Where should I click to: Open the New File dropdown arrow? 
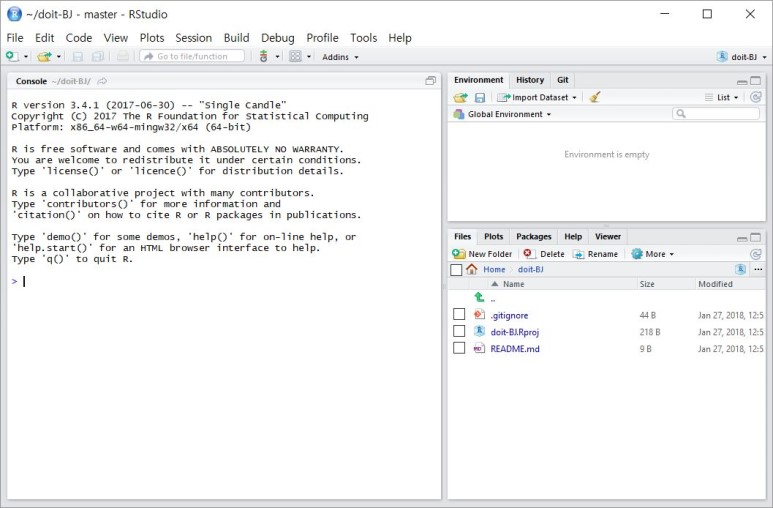click(26, 57)
